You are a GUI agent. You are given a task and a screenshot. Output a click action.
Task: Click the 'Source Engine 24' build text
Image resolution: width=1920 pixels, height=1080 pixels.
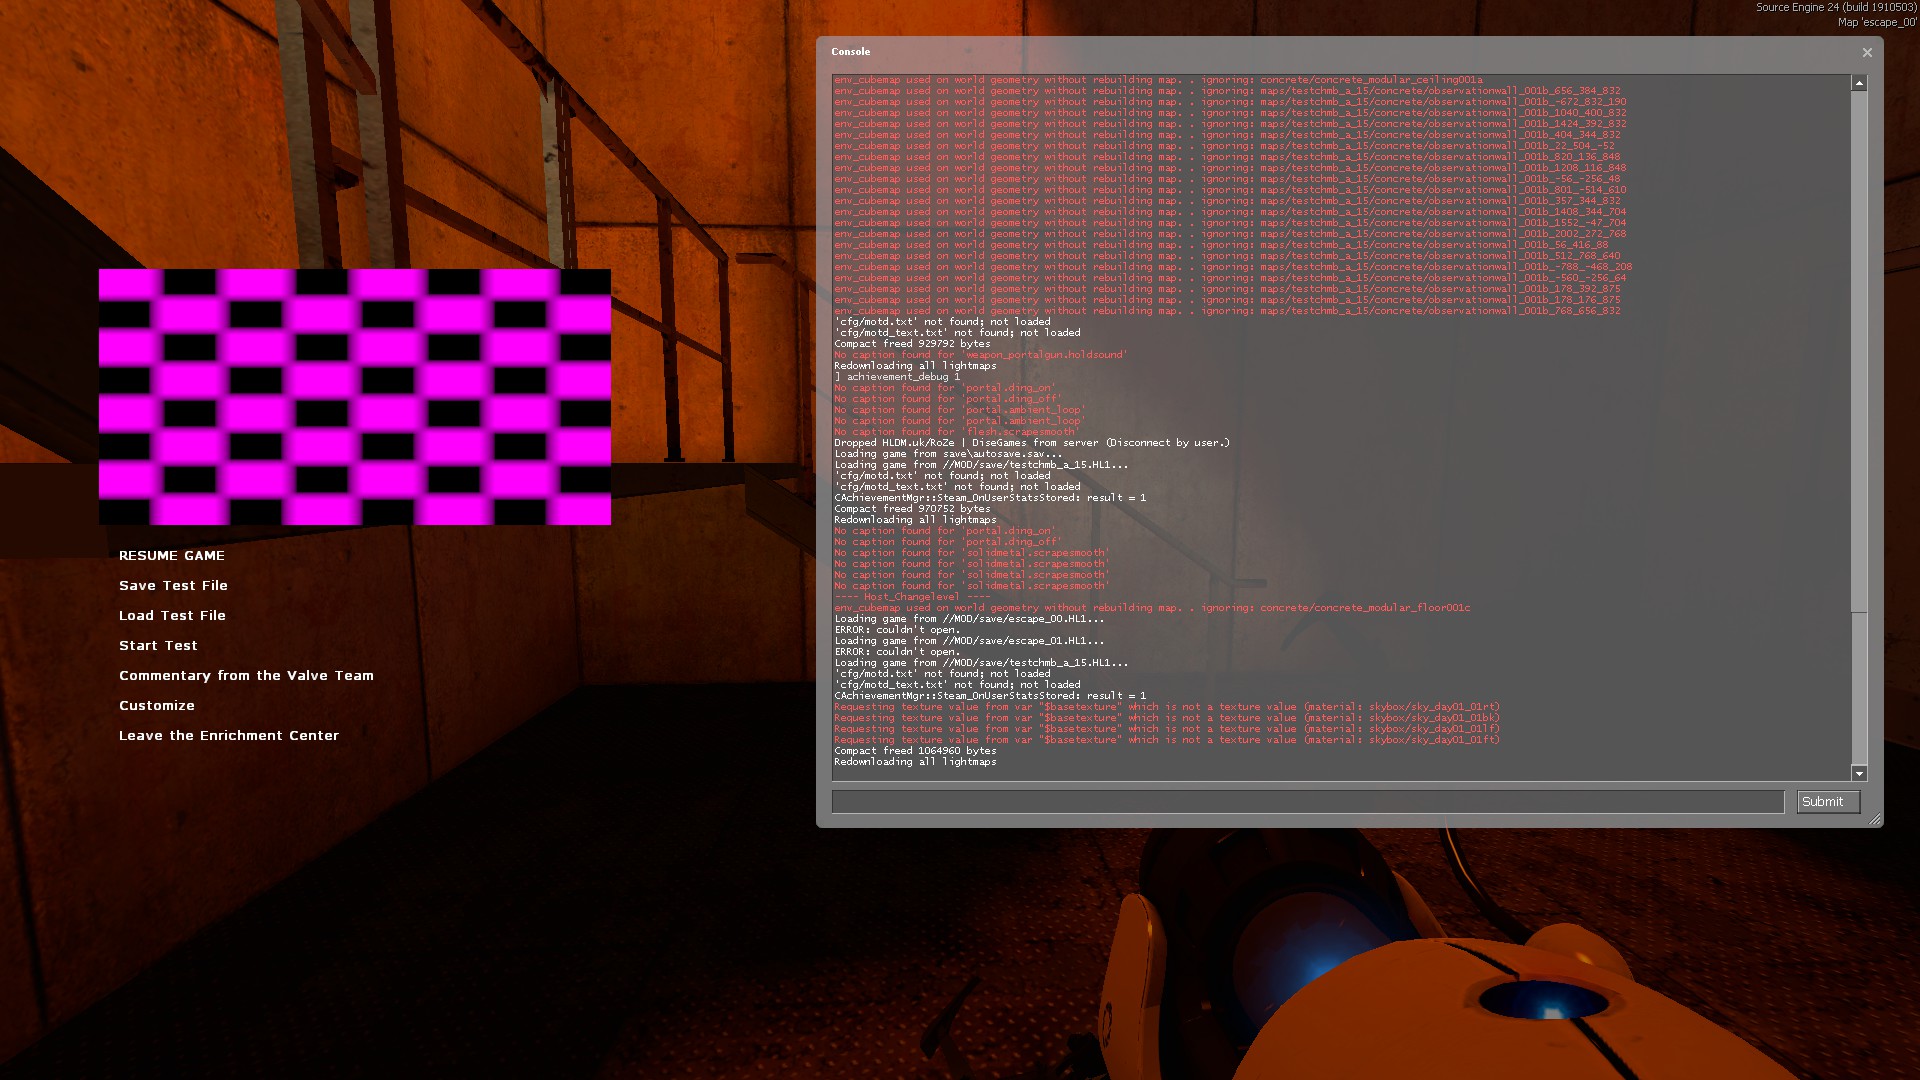click(1836, 8)
